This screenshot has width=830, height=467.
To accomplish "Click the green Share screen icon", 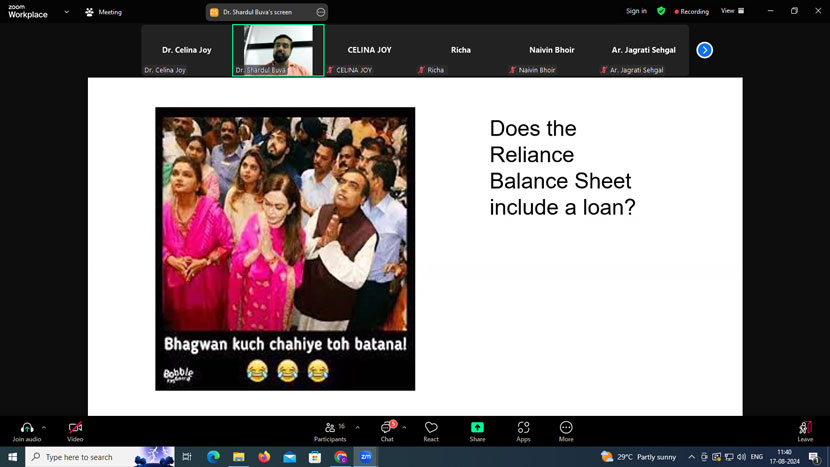I will coord(477,428).
